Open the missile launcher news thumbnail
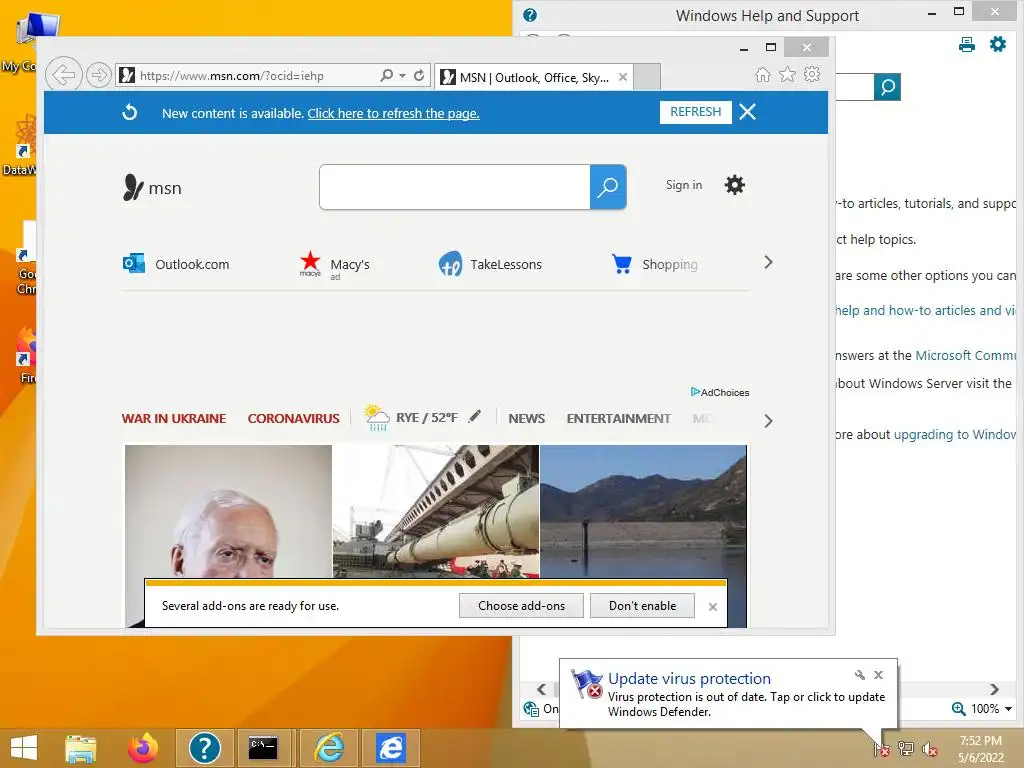 click(436, 511)
